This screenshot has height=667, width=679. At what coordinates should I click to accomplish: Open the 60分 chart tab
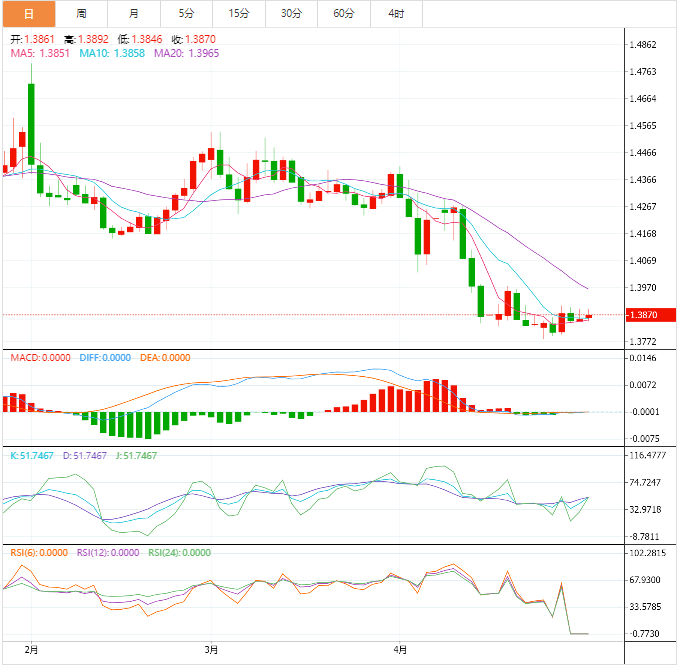click(343, 14)
